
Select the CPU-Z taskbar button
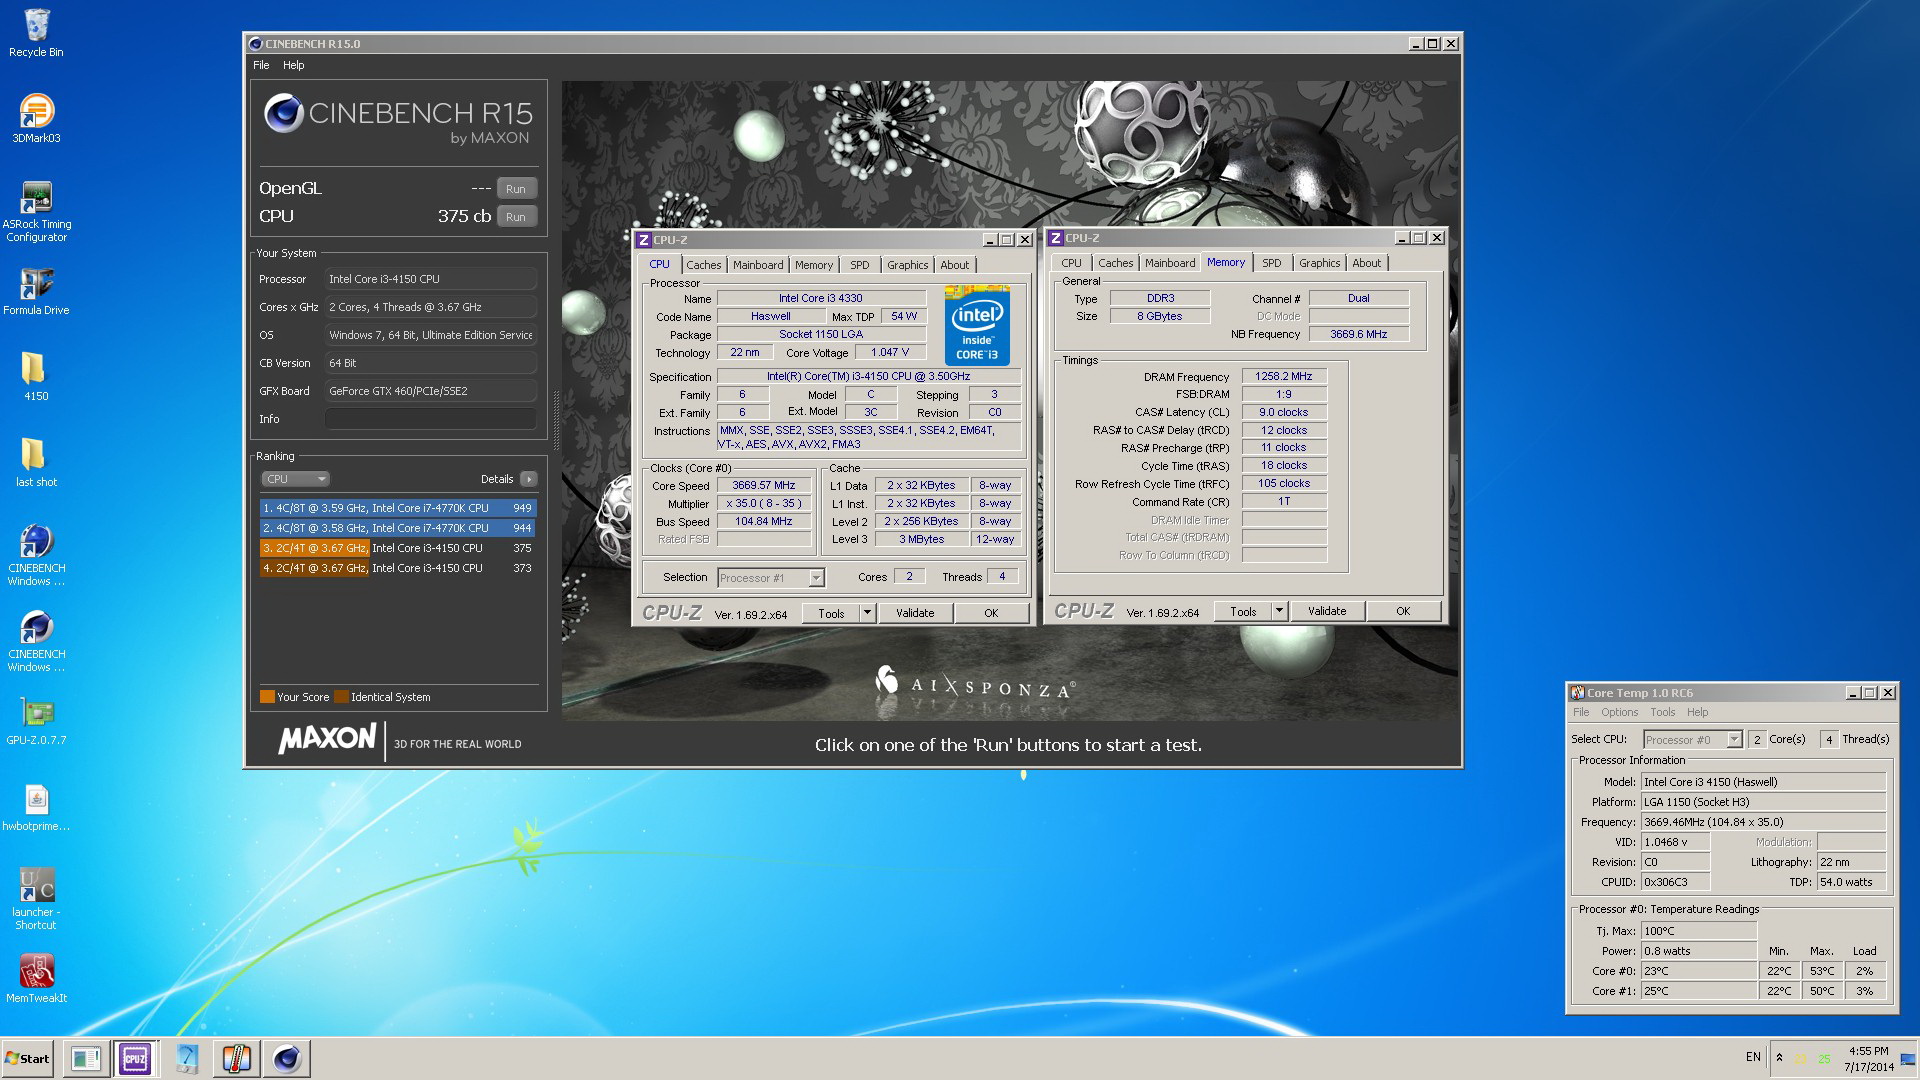tap(135, 1058)
